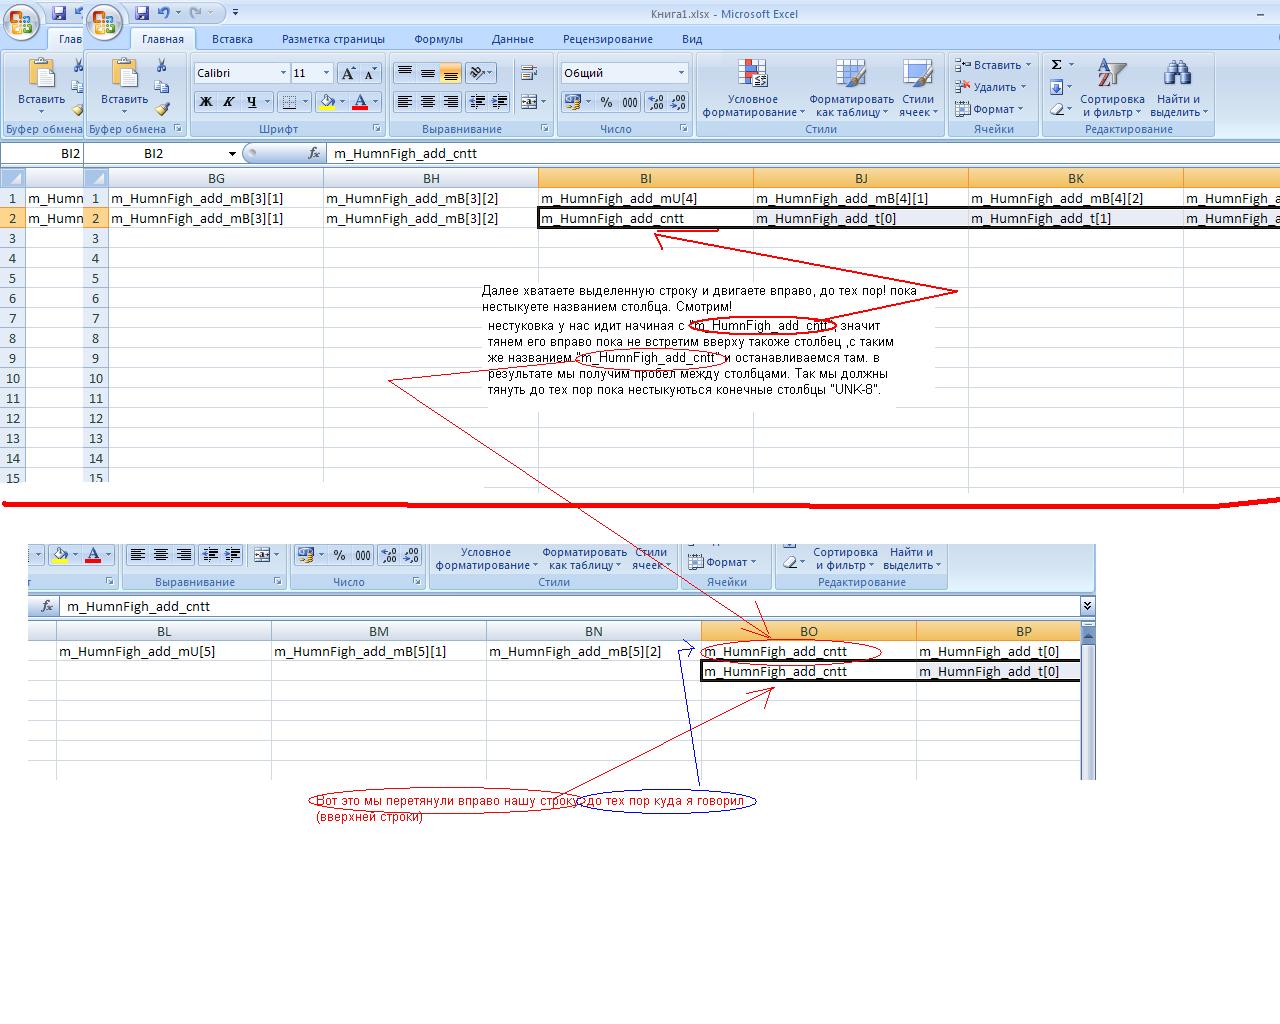Increase decimal places in the top ribbon
This screenshot has height=1024, width=1280.
pos(656,101)
